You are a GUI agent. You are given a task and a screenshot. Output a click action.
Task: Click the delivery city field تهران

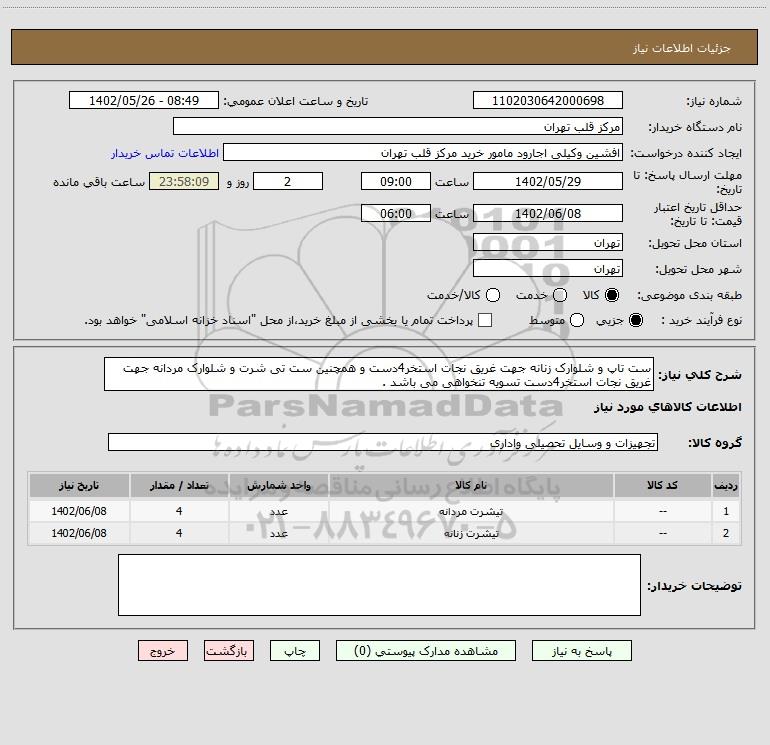[x=548, y=268]
